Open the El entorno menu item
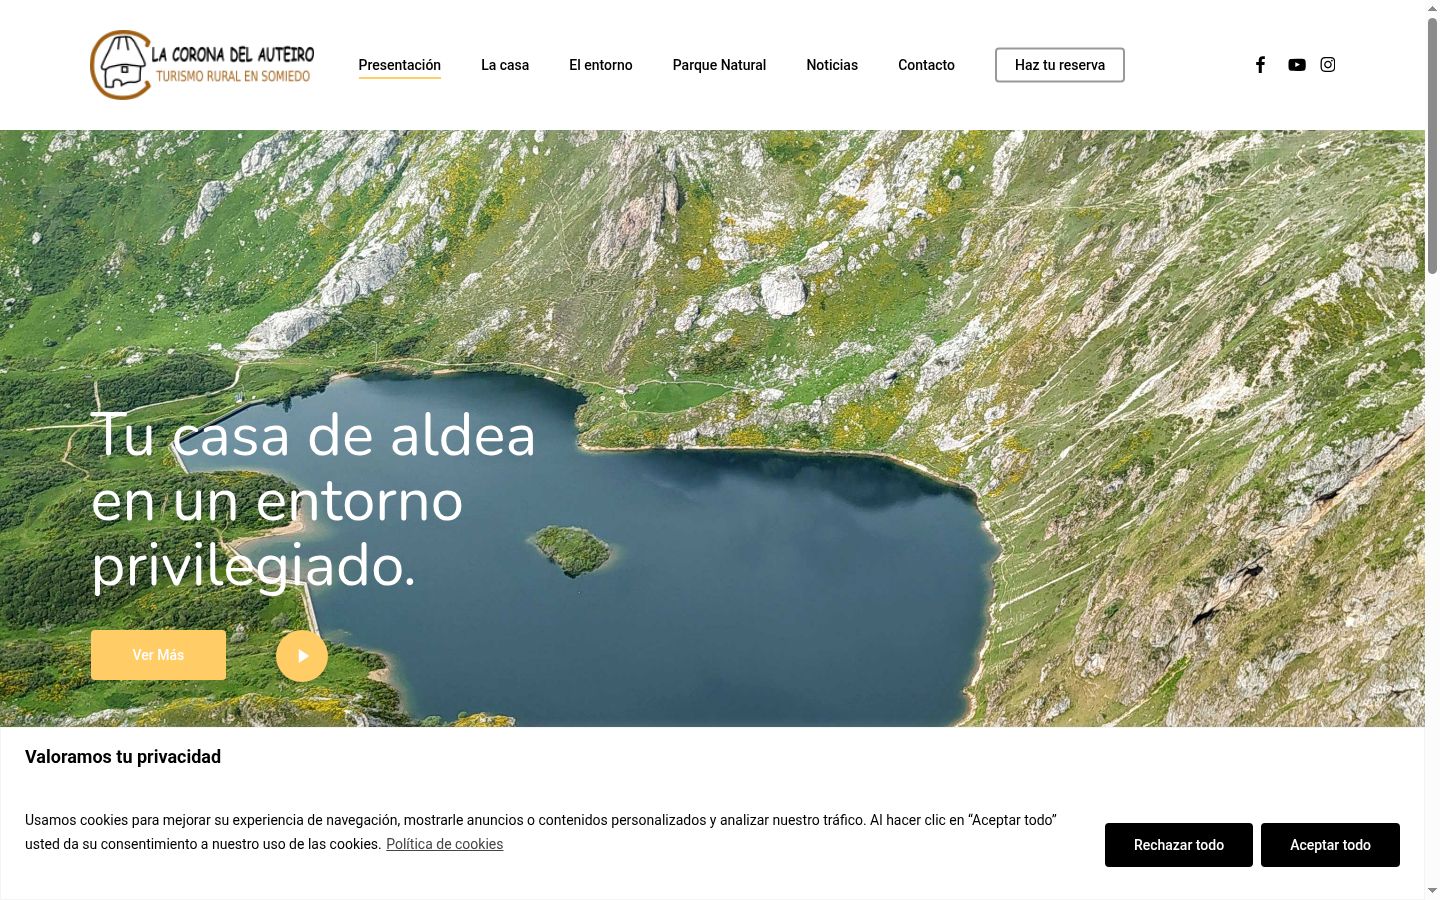This screenshot has width=1440, height=900. 601,65
